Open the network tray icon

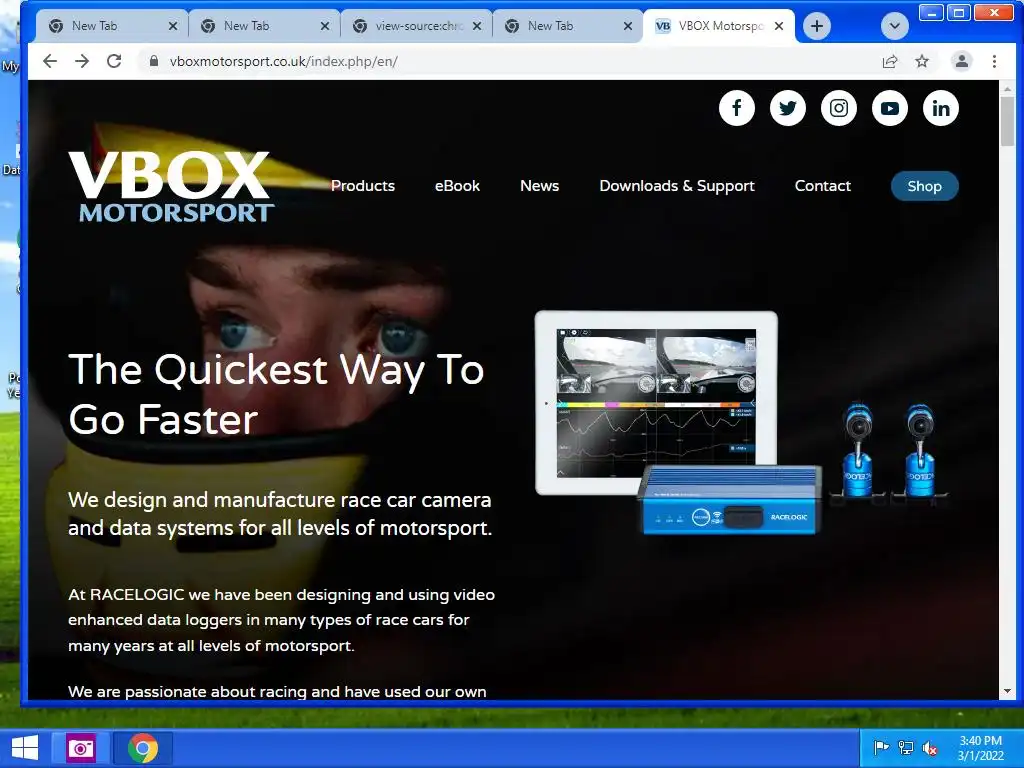click(x=906, y=748)
